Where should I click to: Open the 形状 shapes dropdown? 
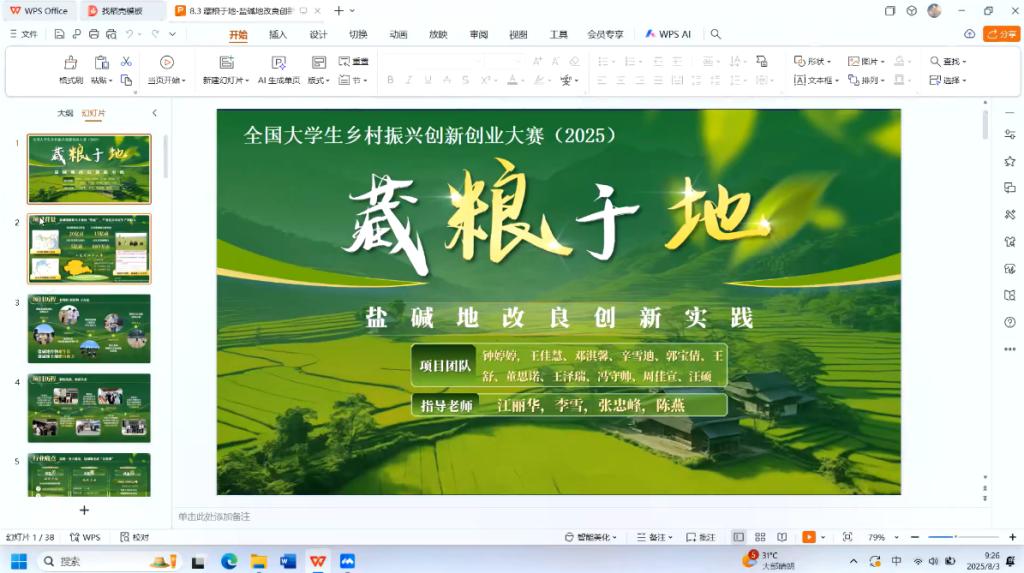click(x=812, y=61)
